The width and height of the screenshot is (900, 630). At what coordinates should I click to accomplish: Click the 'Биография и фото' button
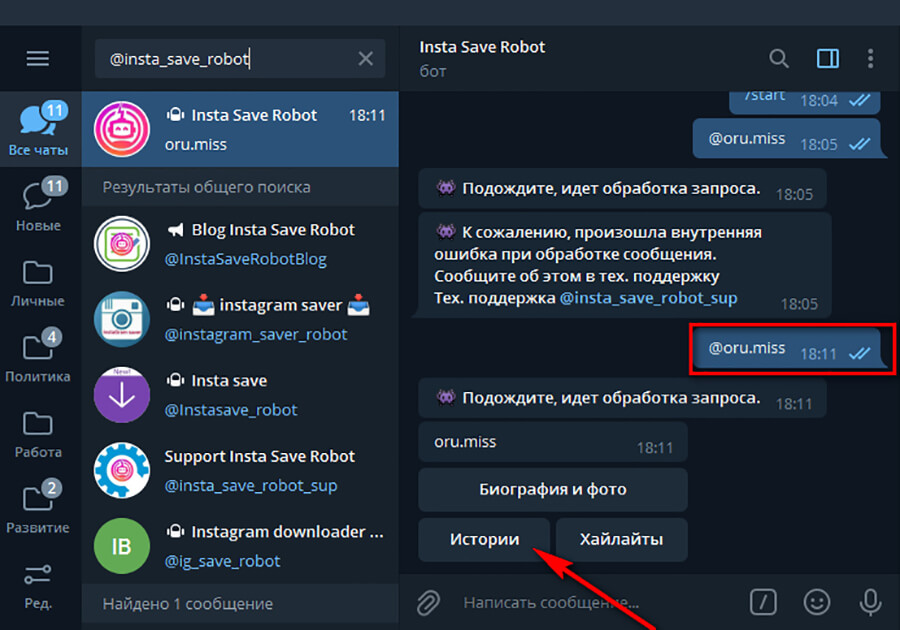[553, 490]
